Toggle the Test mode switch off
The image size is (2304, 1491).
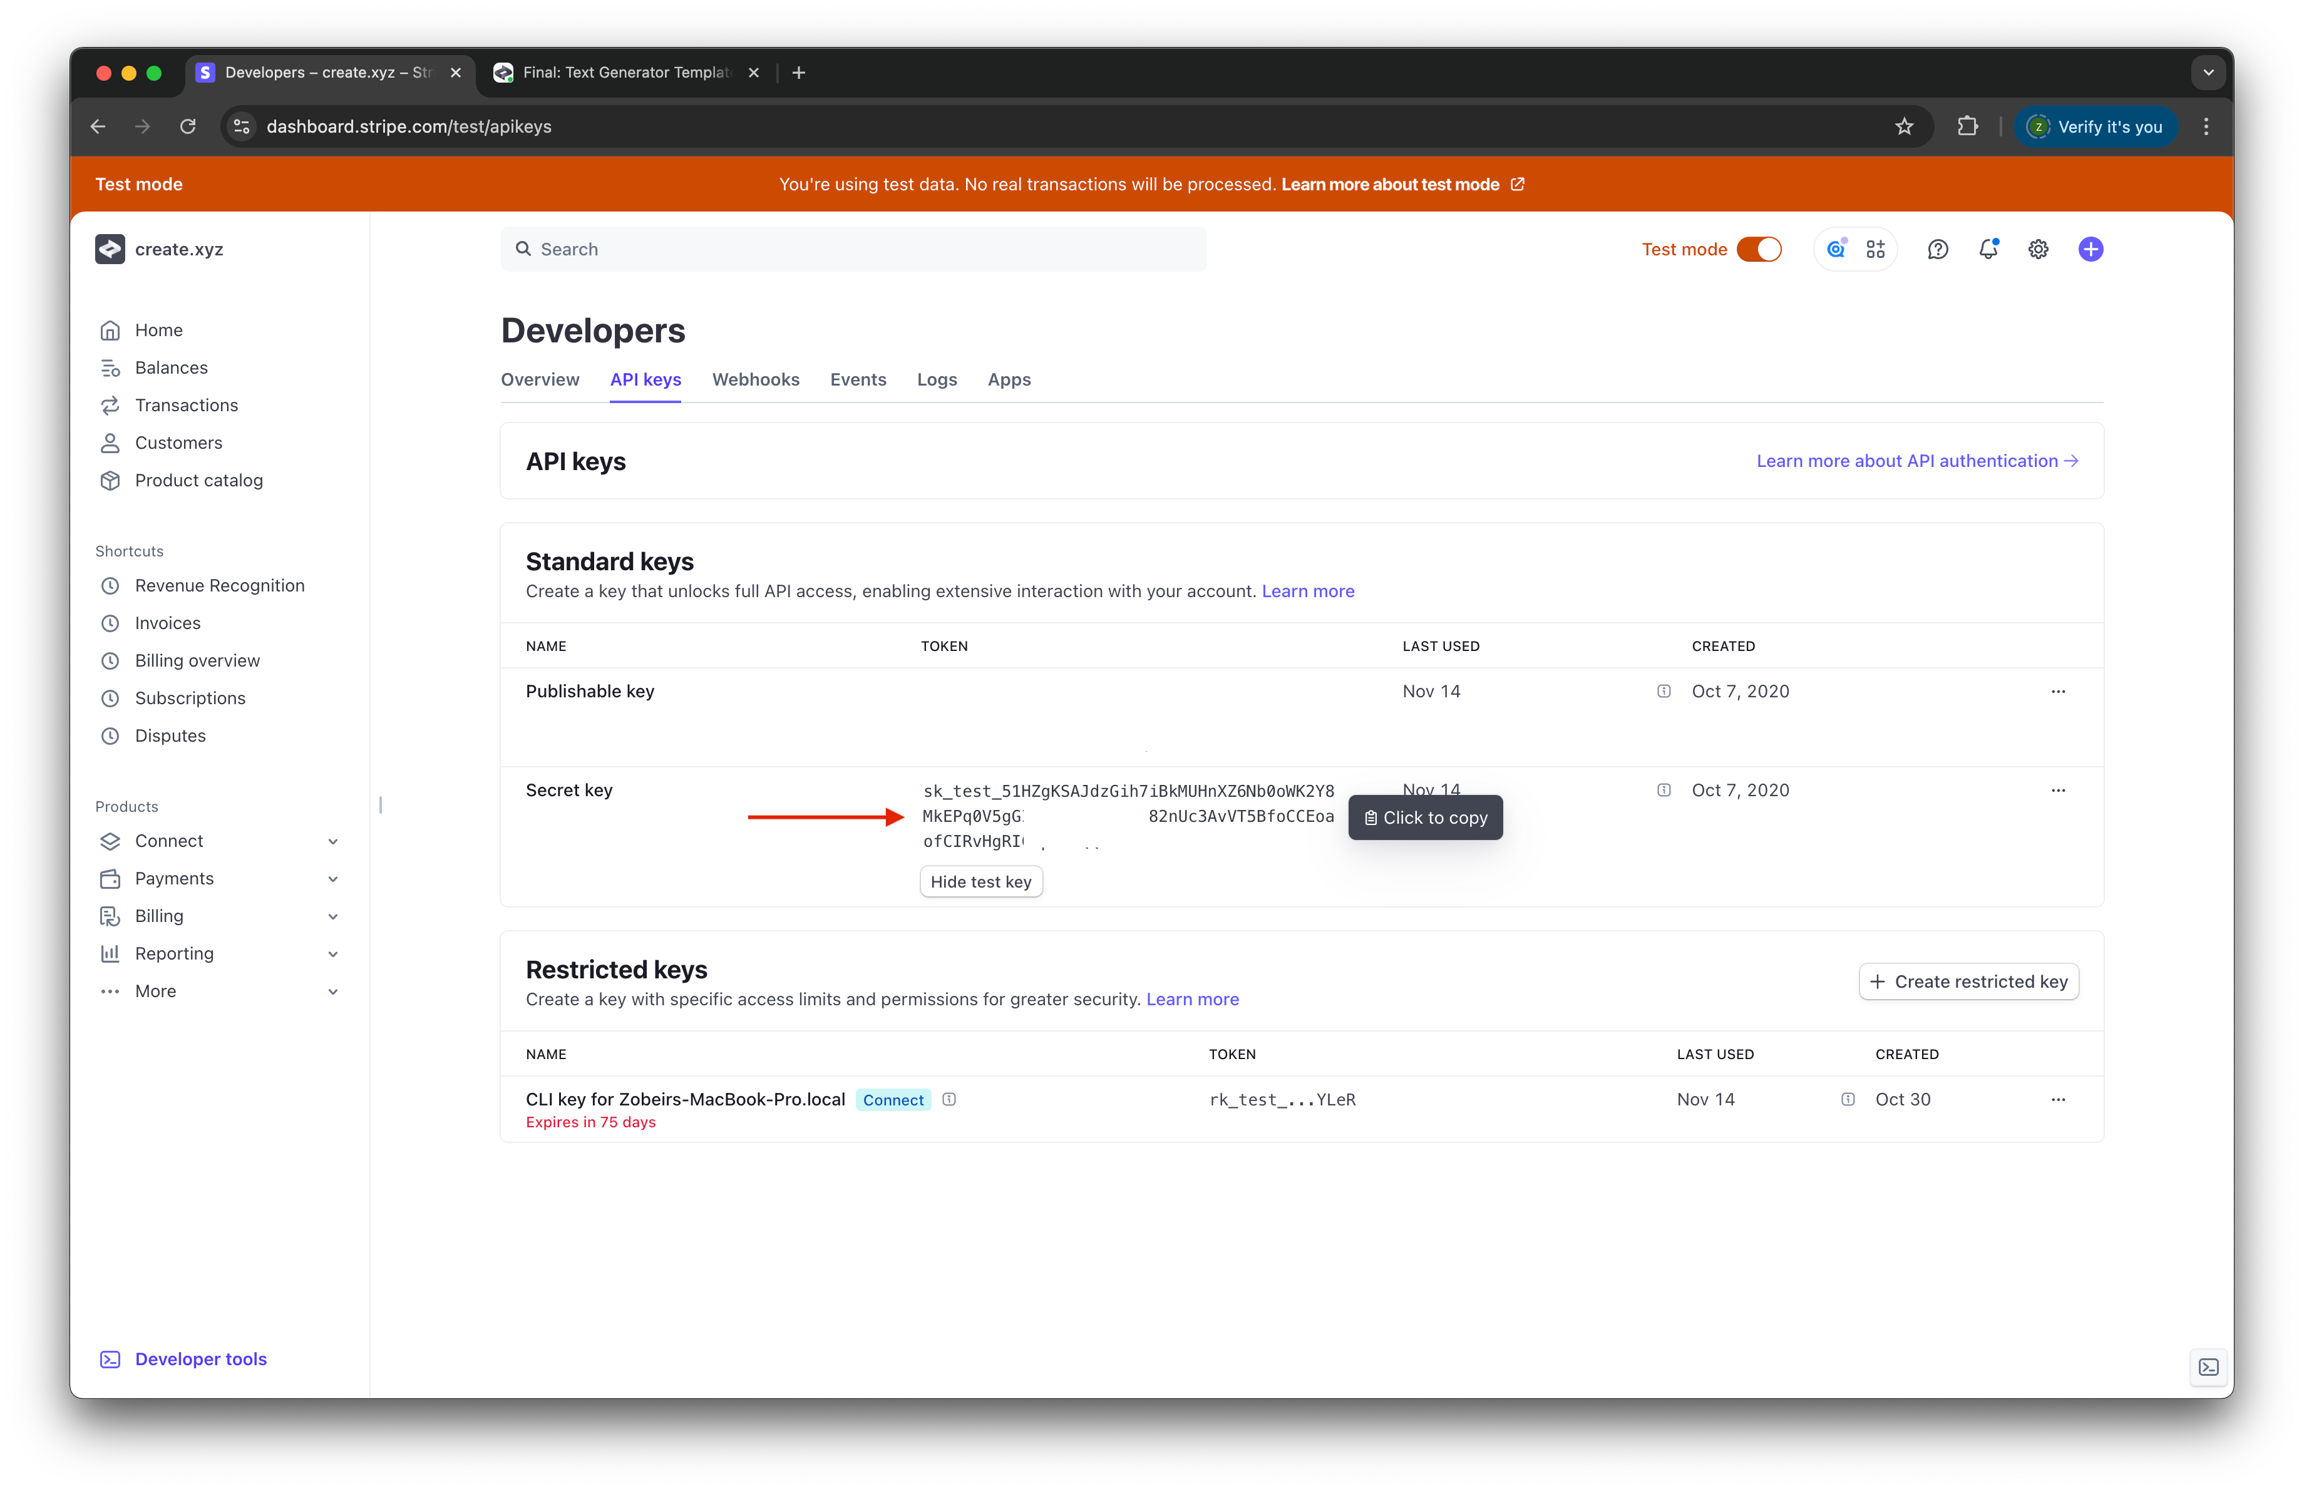(x=1758, y=249)
